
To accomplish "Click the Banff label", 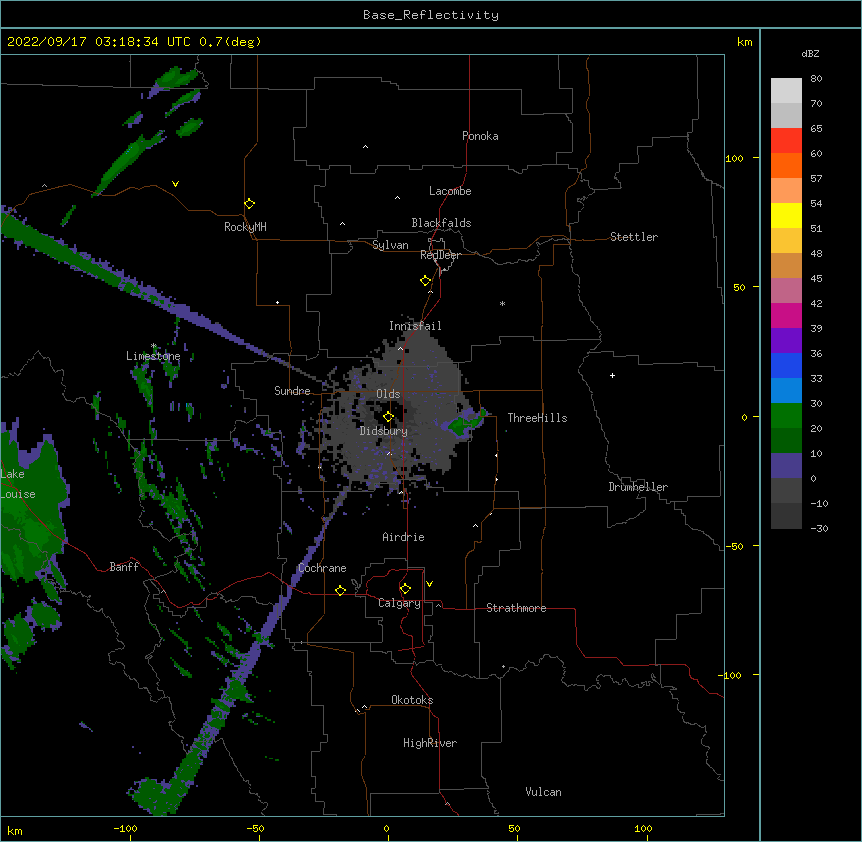I will pos(124,567).
